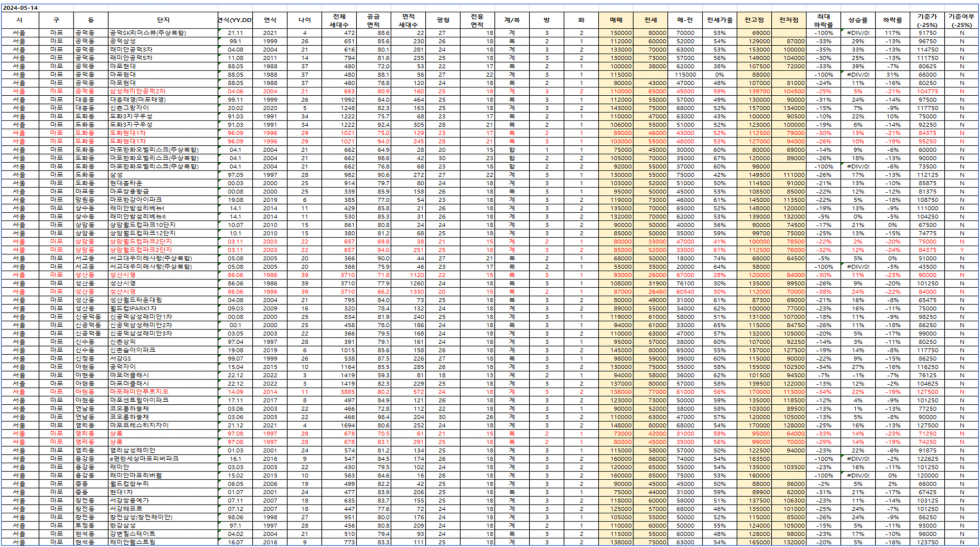Click the 51750 value in 기준가 column
Viewport: 980px width, 547px height.
pyautogui.click(x=926, y=33)
